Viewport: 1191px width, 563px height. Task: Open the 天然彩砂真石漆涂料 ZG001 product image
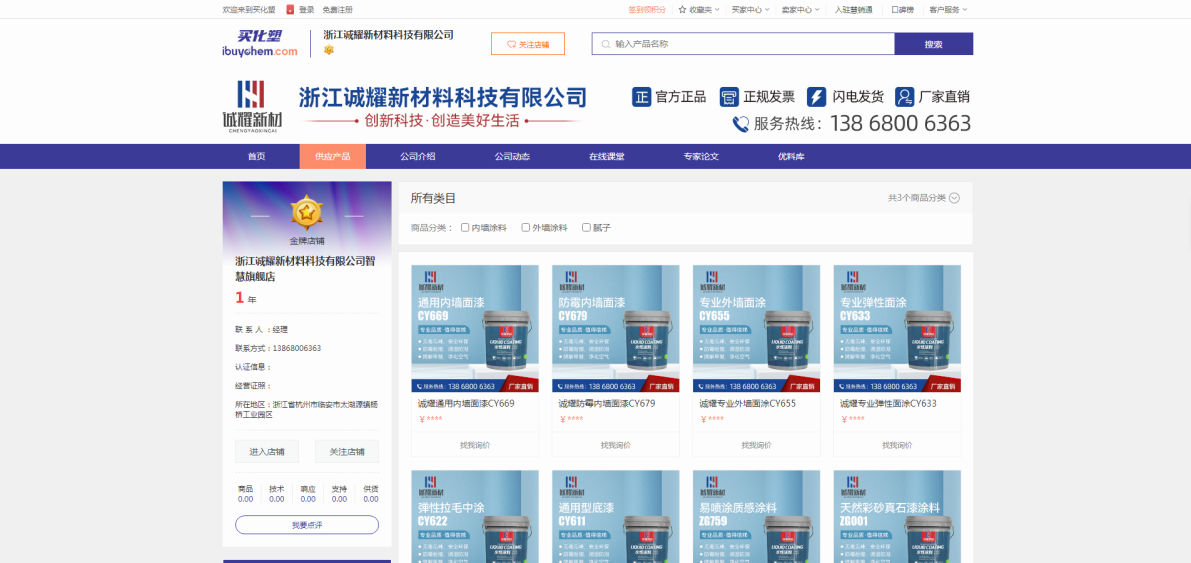(x=897, y=517)
